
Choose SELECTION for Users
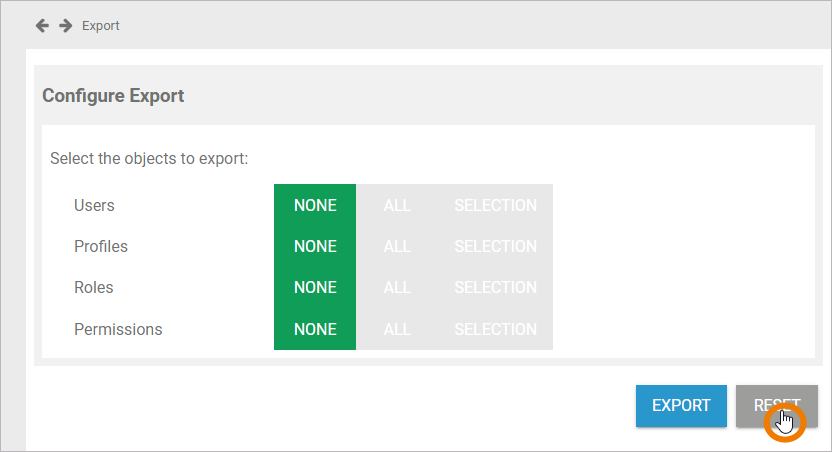[x=495, y=205]
